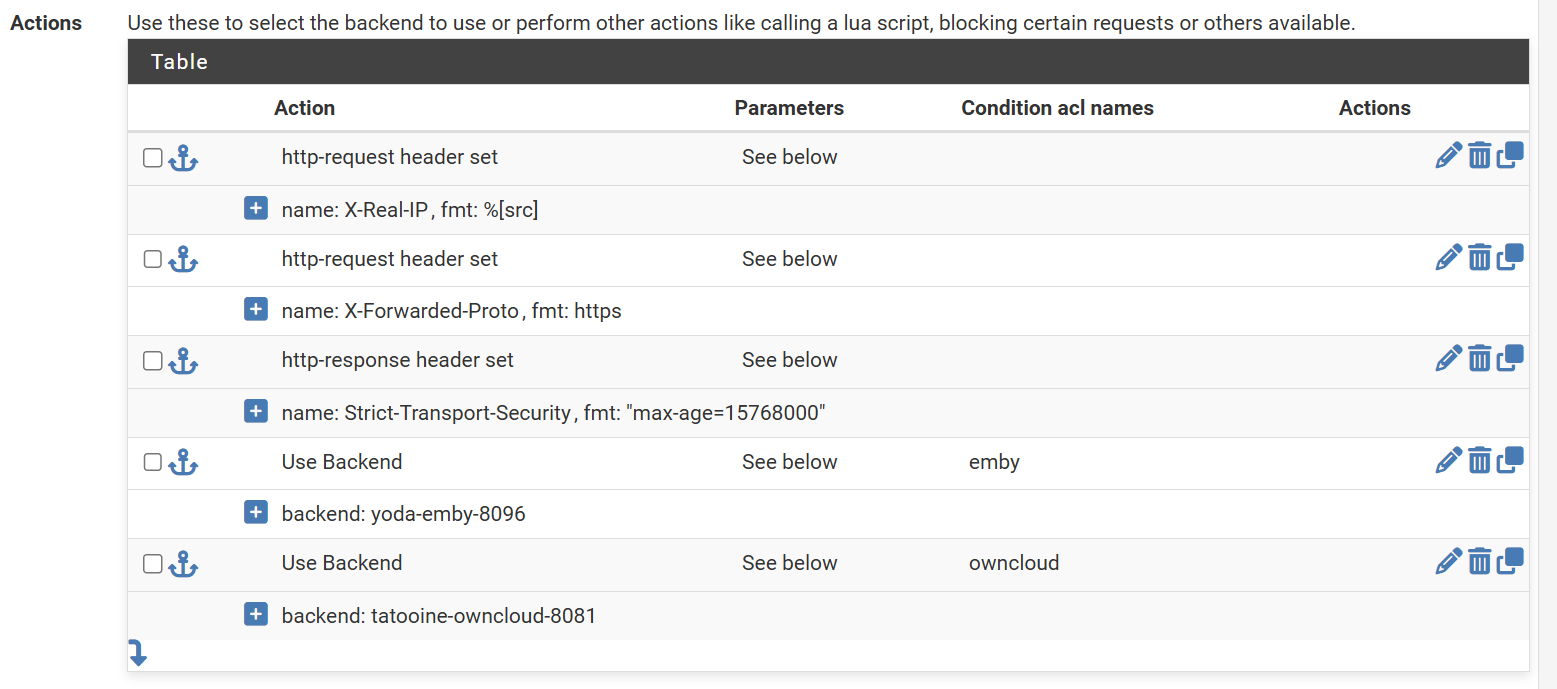Screen dimensions: 1557x689
Task: Click the add-row arrow below the table
Action: coord(138,653)
